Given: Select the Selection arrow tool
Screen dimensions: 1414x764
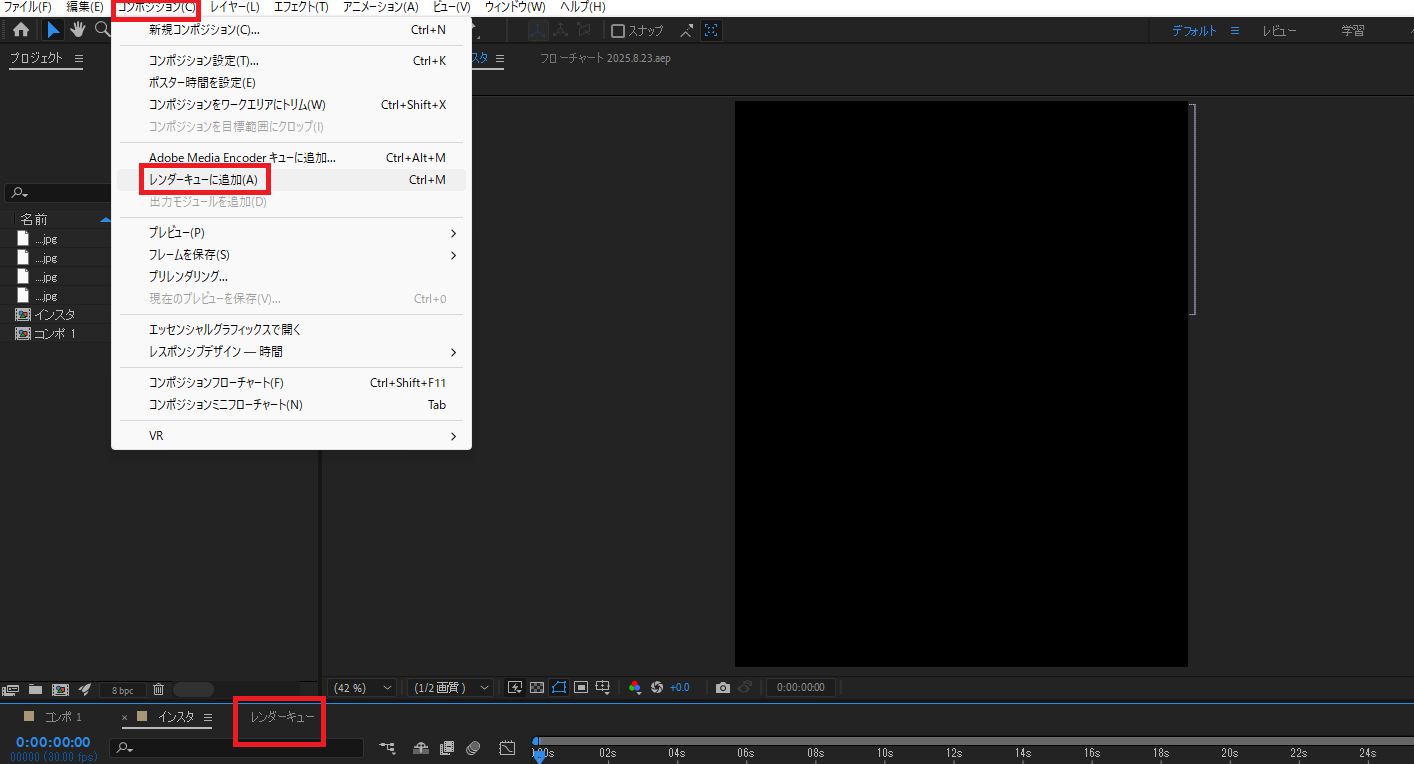Looking at the screenshot, I should 53,29.
